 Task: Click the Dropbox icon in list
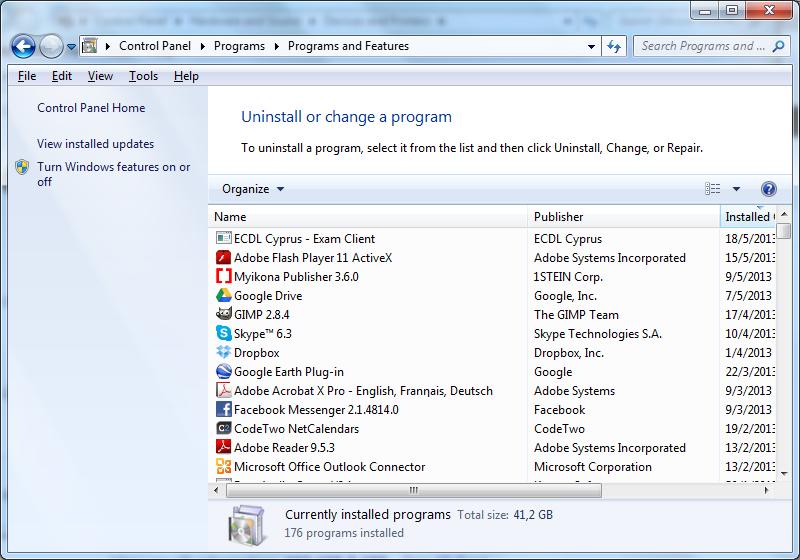click(223, 352)
